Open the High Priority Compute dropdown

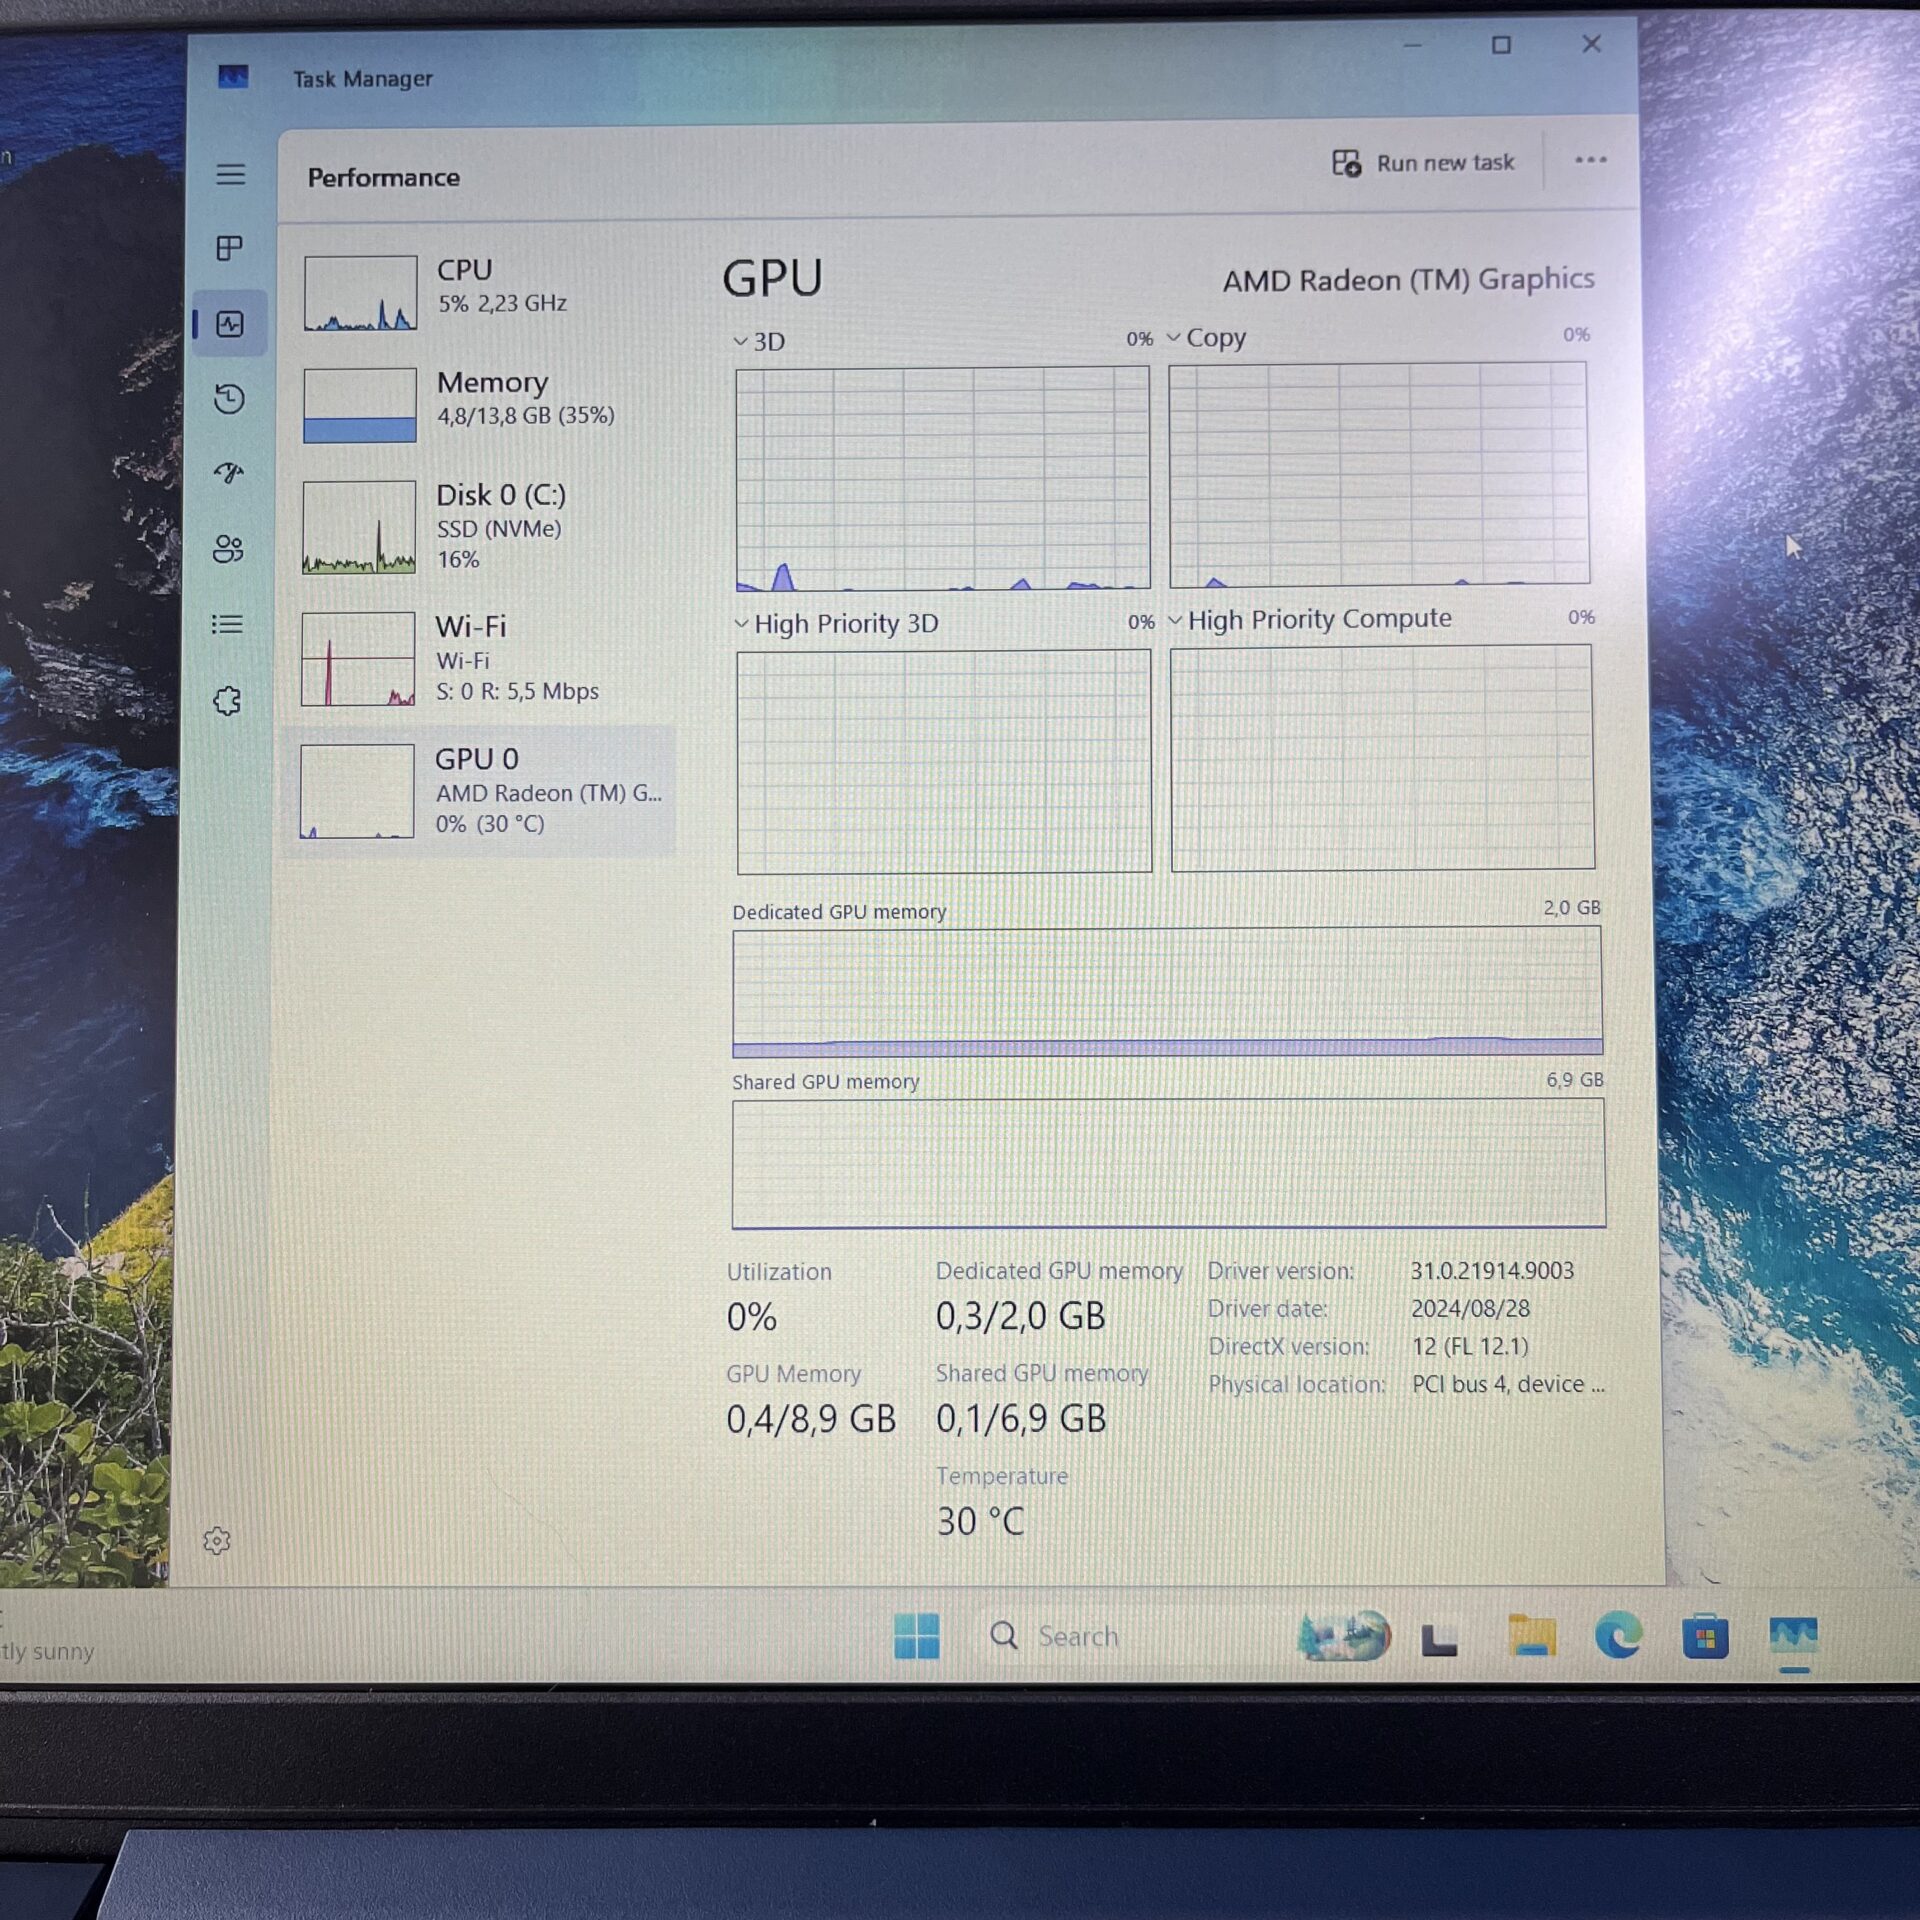1175,620
